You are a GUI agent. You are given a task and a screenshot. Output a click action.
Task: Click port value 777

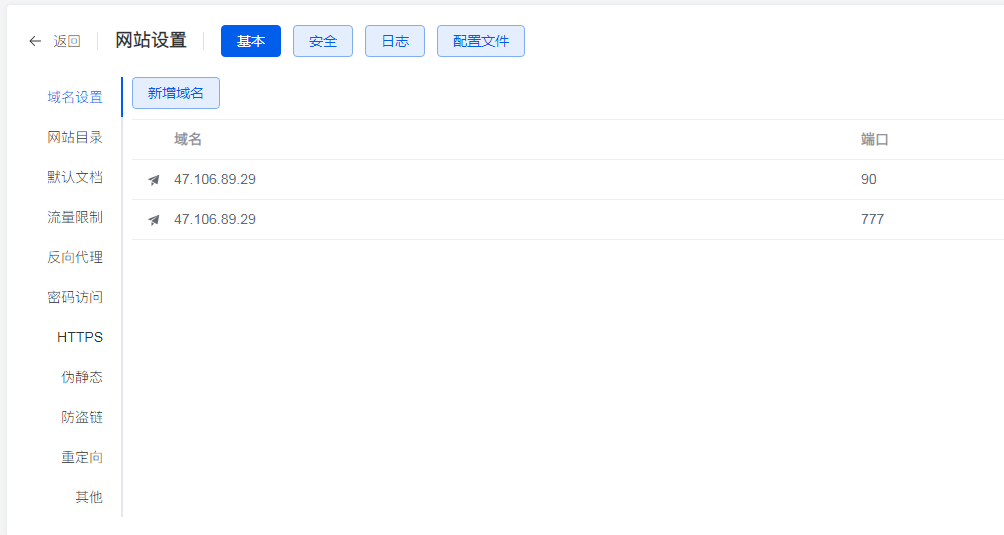pyautogui.click(x=873, y=219)
